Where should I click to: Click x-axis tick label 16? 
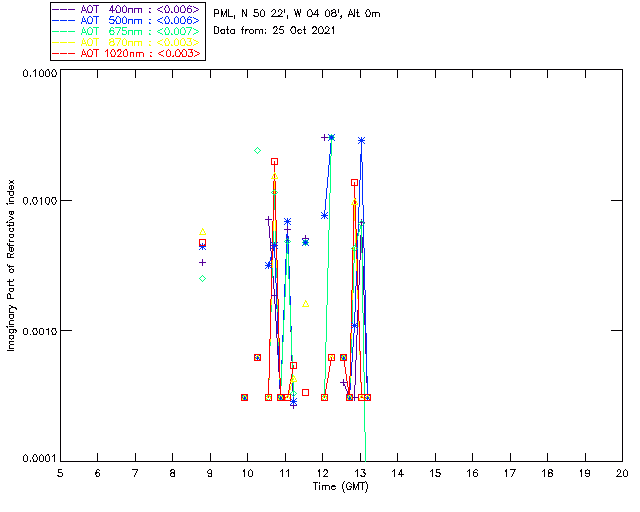(473, 473)
